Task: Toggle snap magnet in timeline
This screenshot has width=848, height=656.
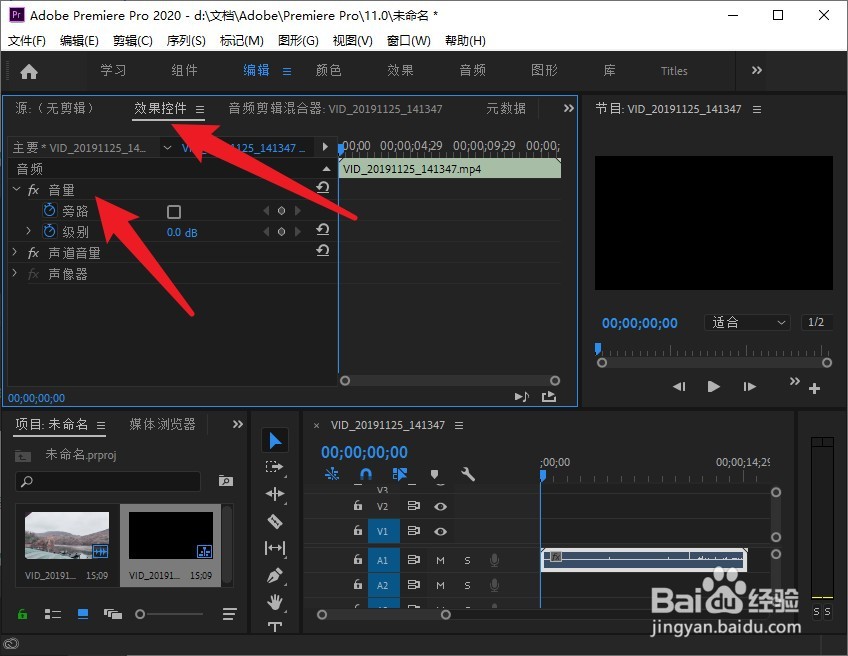Action: point(366,474)
